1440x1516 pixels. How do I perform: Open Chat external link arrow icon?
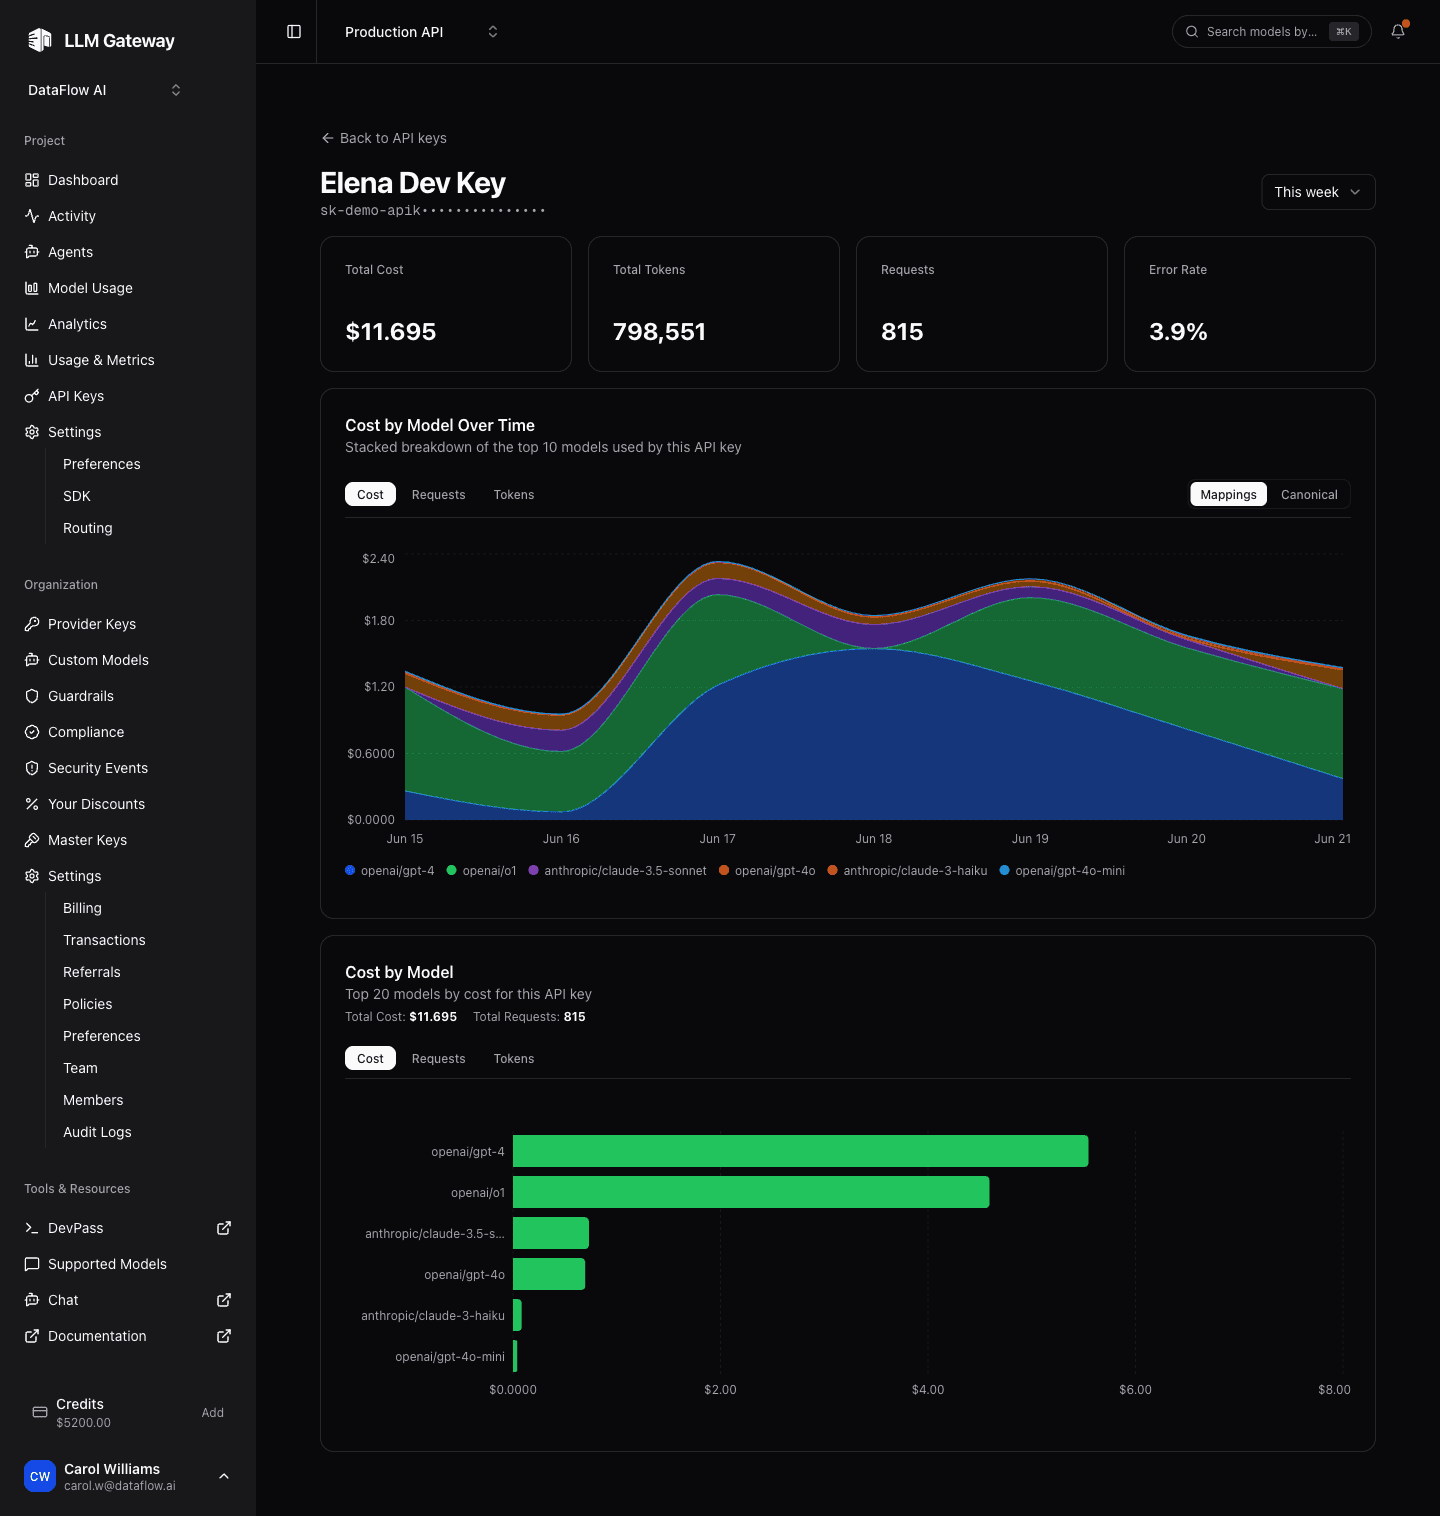[224, 1300]
